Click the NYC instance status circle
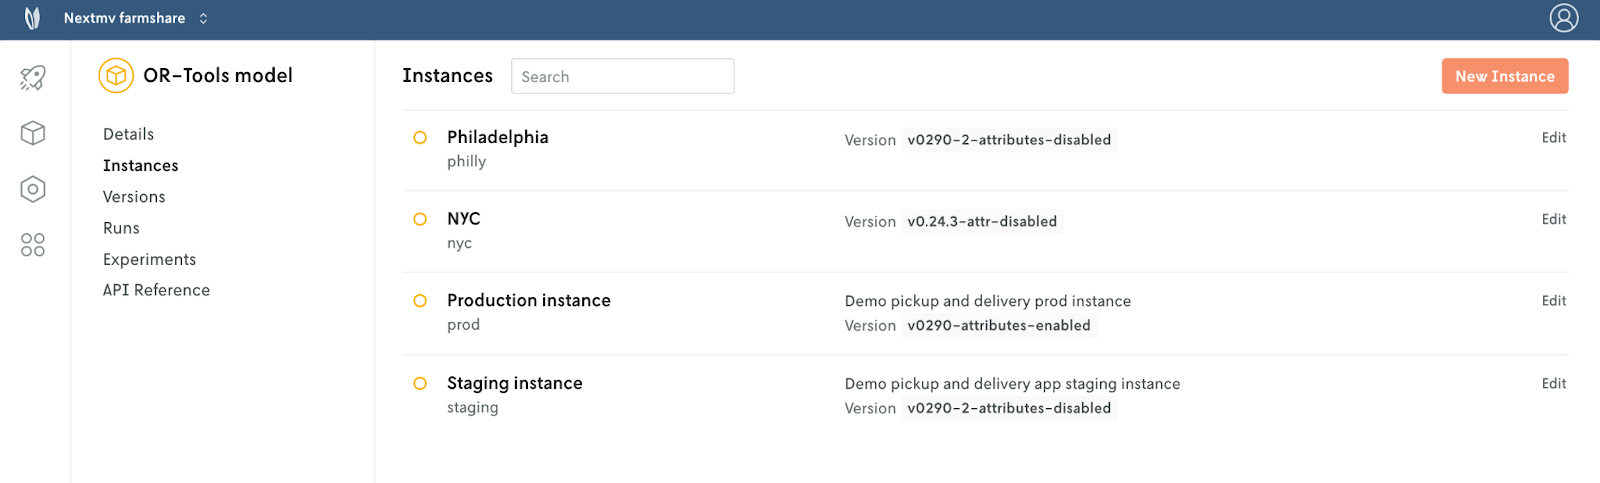 coord(420,219)
